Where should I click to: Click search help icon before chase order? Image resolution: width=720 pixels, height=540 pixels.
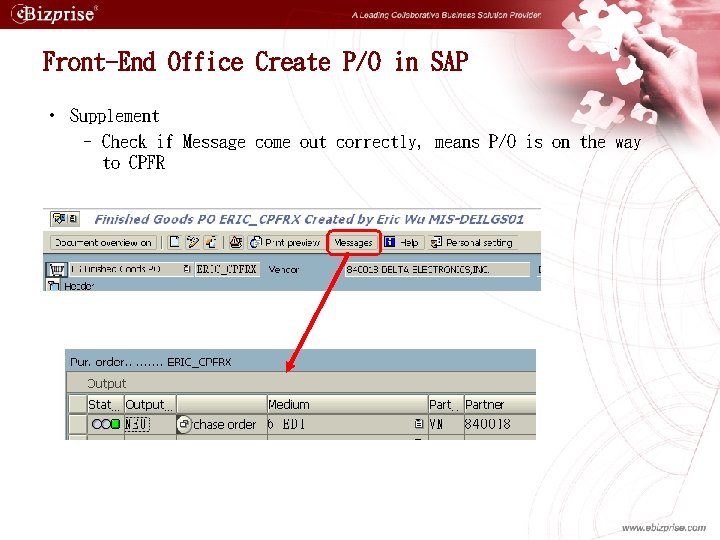tap(184, 424)
